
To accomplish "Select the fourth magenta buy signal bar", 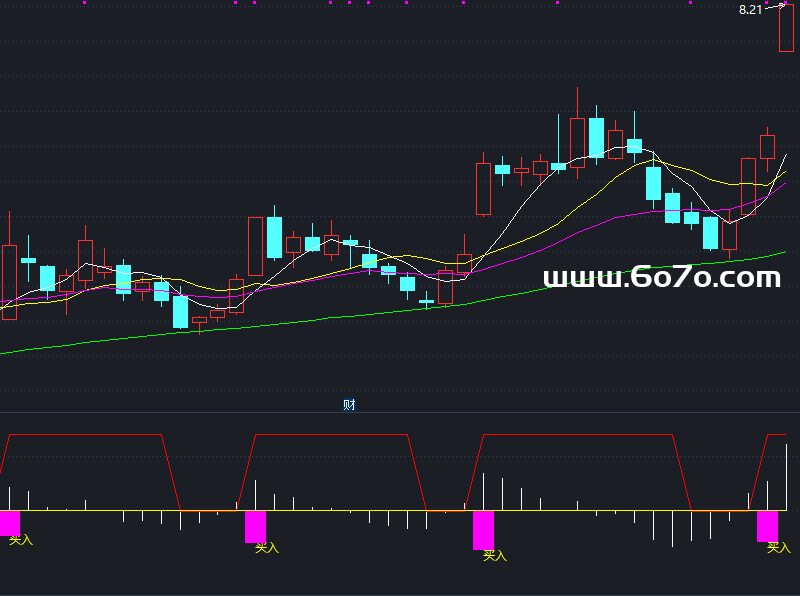I will point(767,526).
